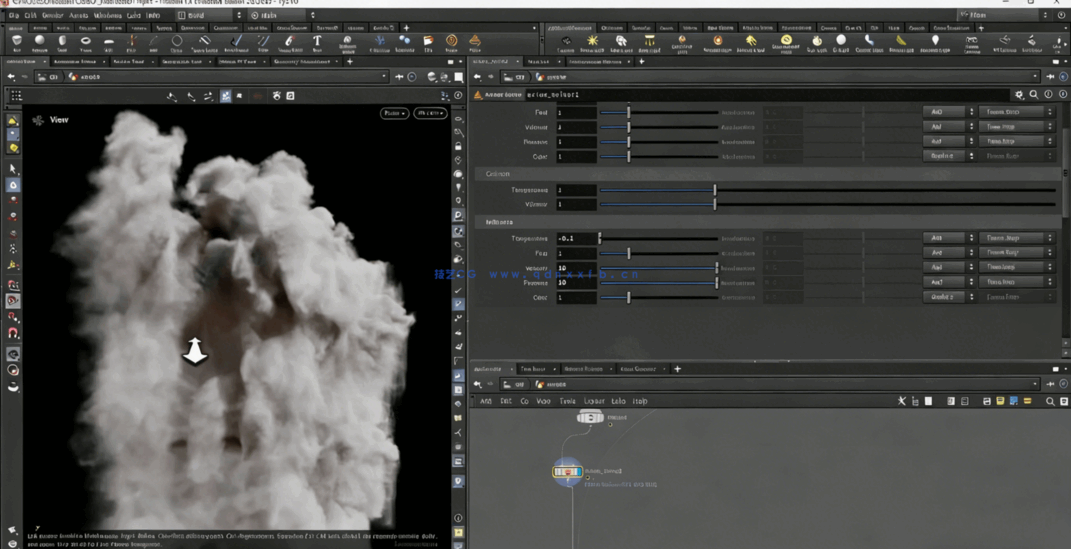
Task: Select the upper node in the network view
Action: pyautogui.click(x=590, y=417)
